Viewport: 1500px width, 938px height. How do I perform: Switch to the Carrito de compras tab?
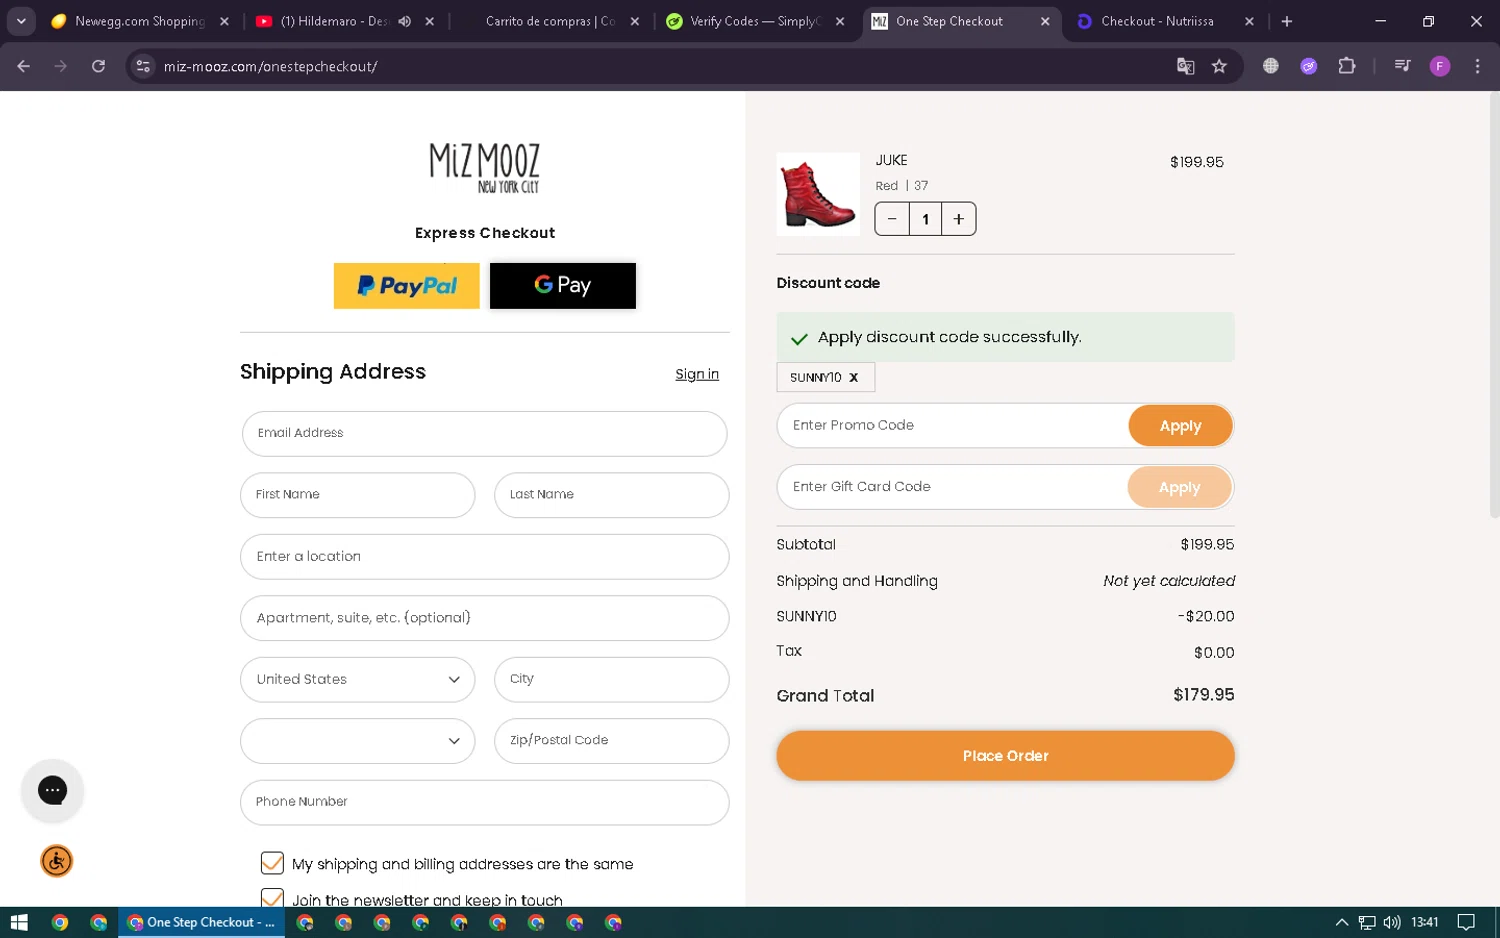(x=549, y=21)
